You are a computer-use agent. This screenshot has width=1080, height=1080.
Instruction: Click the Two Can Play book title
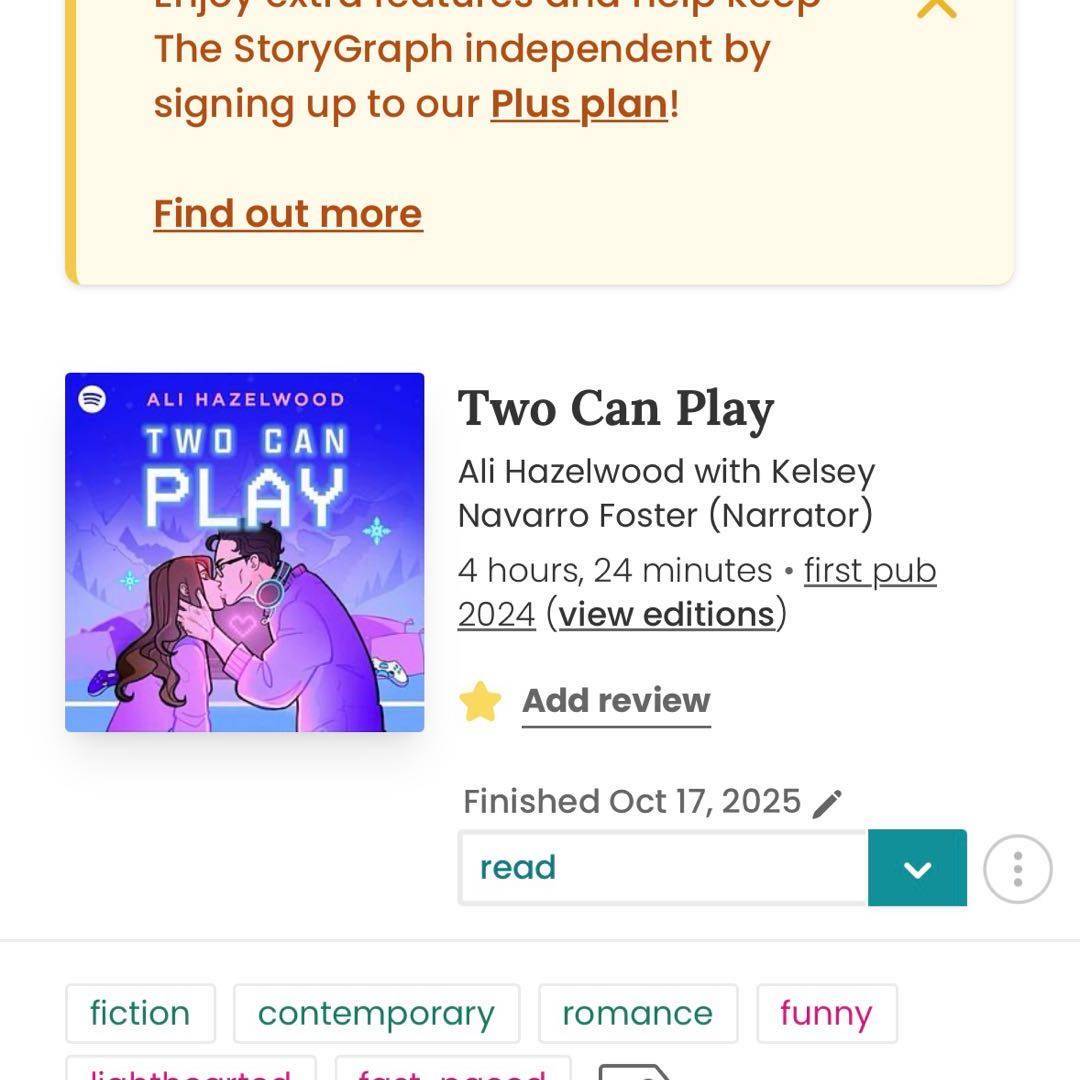tap(616, 409)
